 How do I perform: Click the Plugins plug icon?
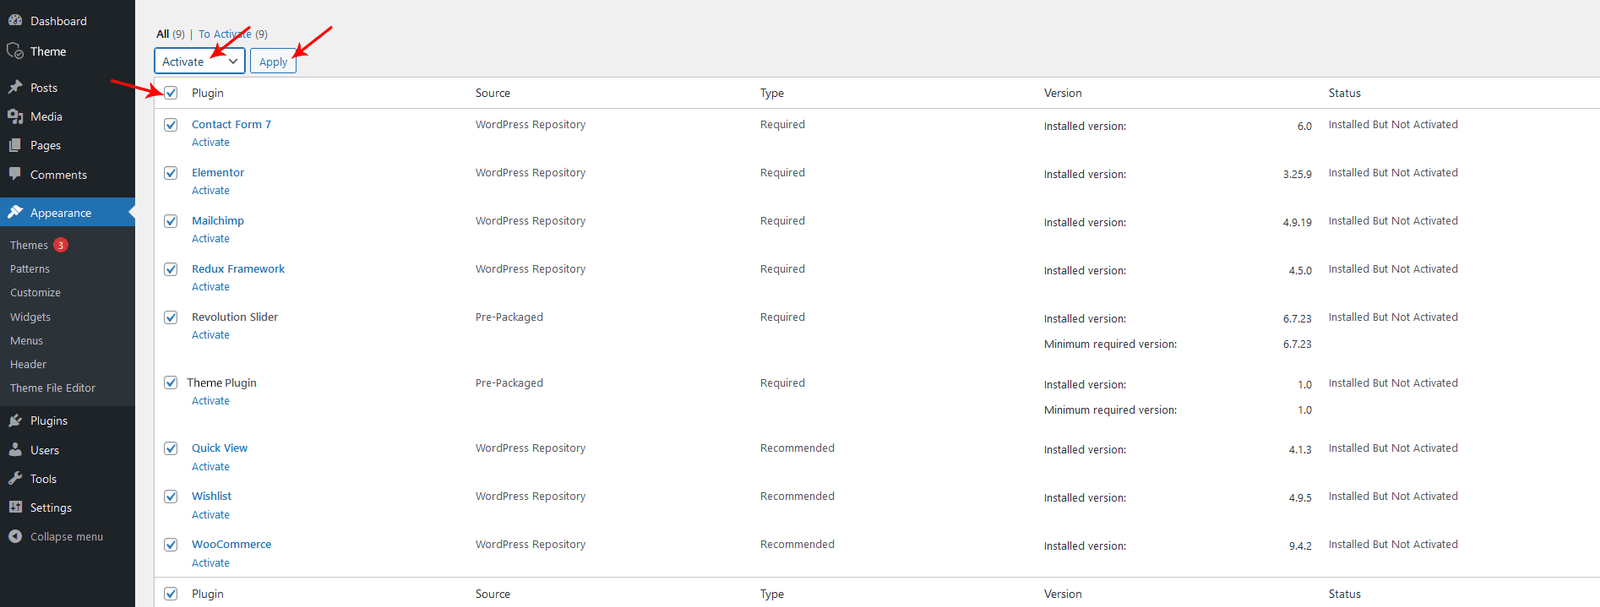click(15, 421)
